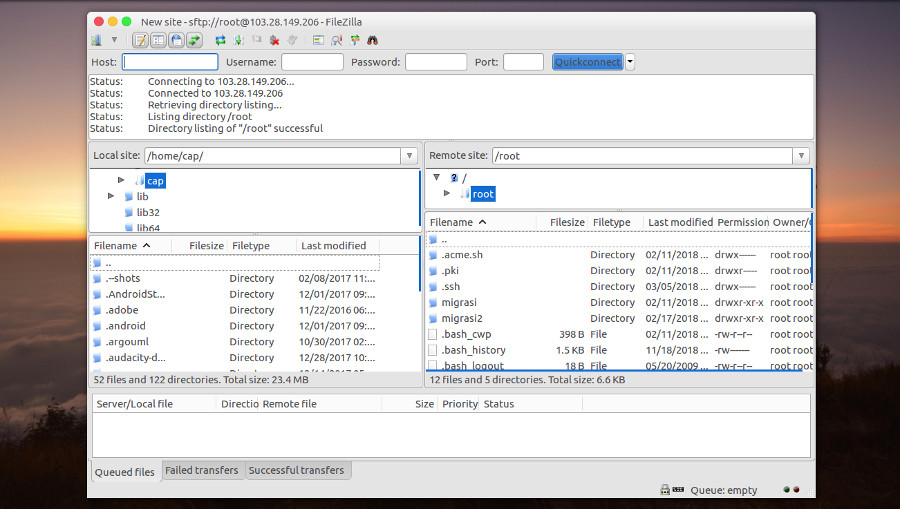Click into the Host input field
This screenshot has height=509, width=900.
(170, 62)
